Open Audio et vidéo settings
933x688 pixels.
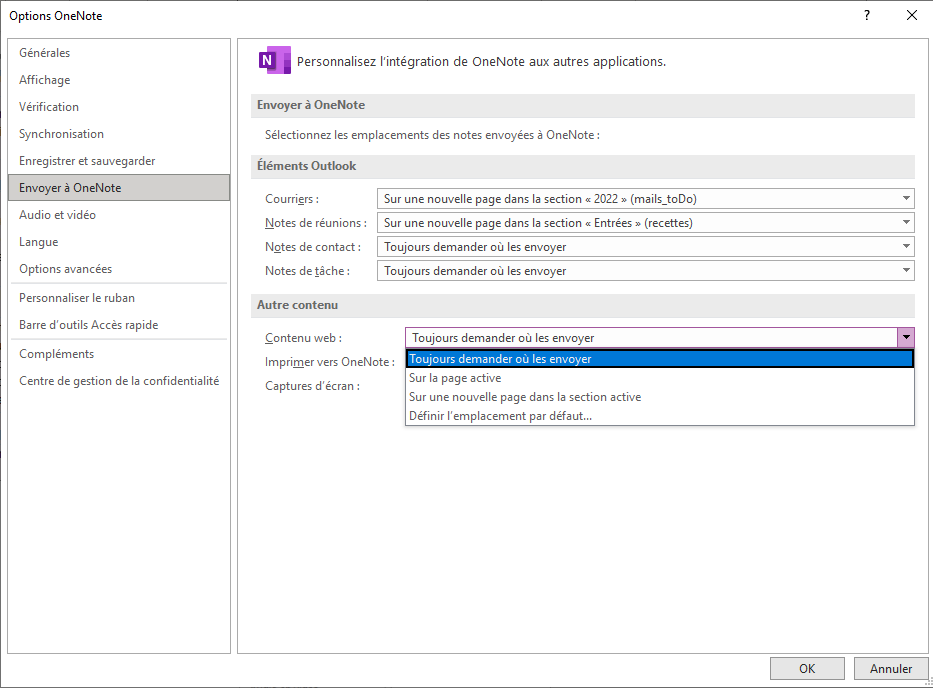[119, 215]
